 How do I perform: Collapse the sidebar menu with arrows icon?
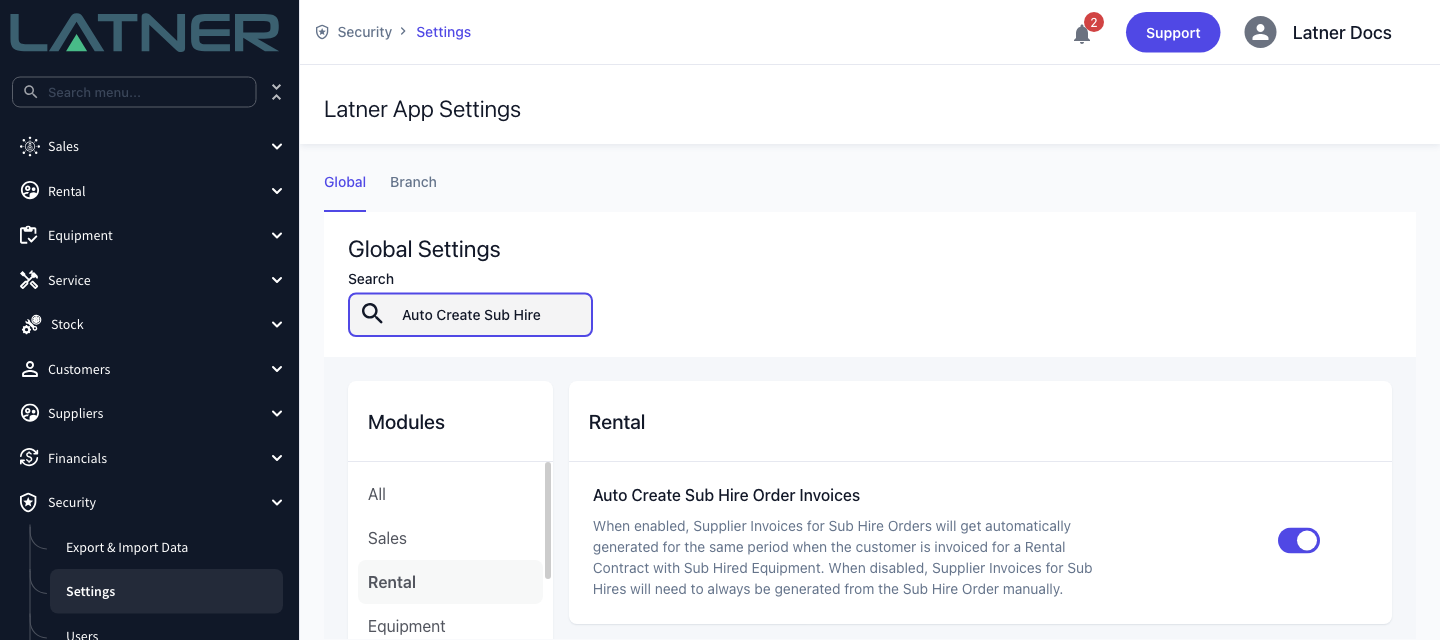click(277, 92)
